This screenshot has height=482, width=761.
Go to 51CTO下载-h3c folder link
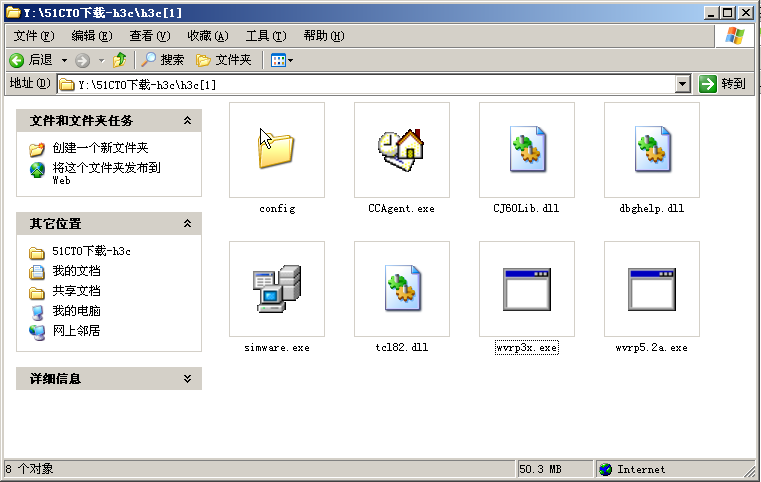pos(92,251)
